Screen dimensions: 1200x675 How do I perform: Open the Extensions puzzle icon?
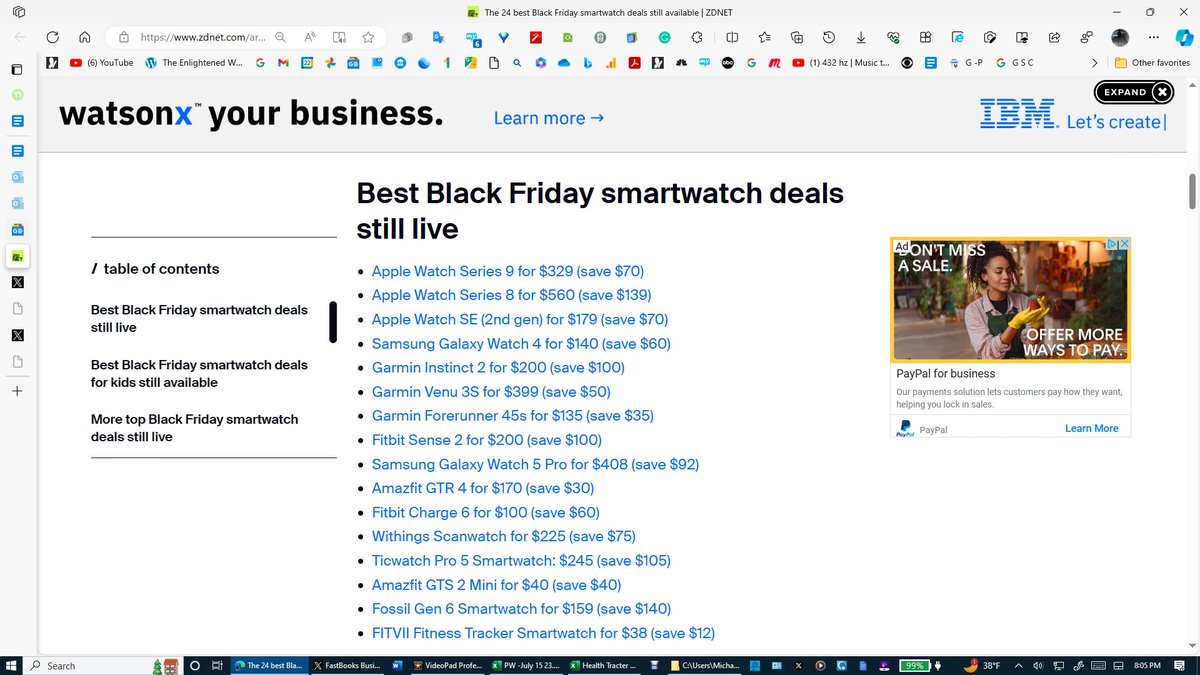tap(697, 37)
